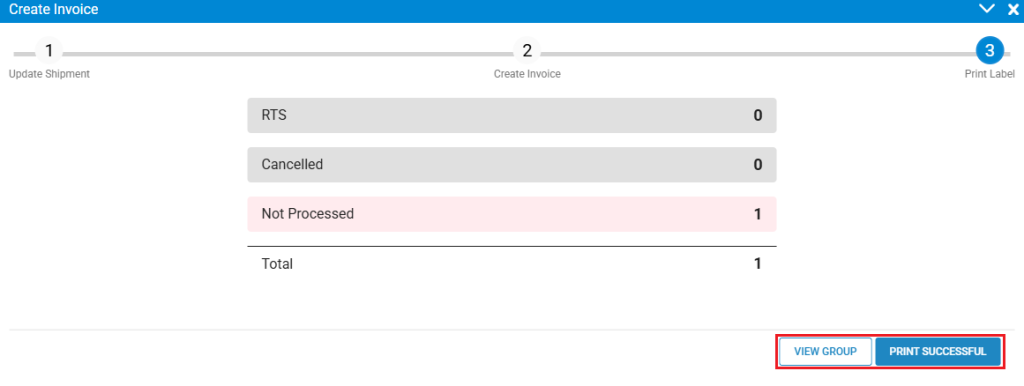The image size is (1024, 386).
Task: Select the Not Processed row
Action: coord(511,214)
